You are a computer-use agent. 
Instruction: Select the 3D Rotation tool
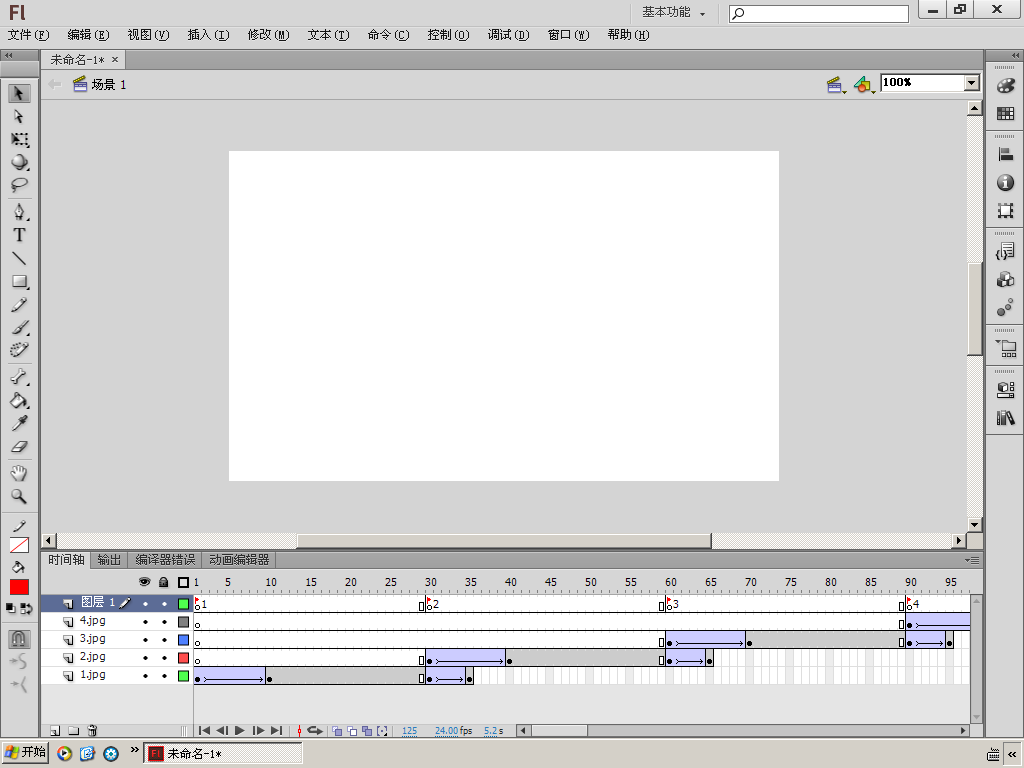pos(19,162)
